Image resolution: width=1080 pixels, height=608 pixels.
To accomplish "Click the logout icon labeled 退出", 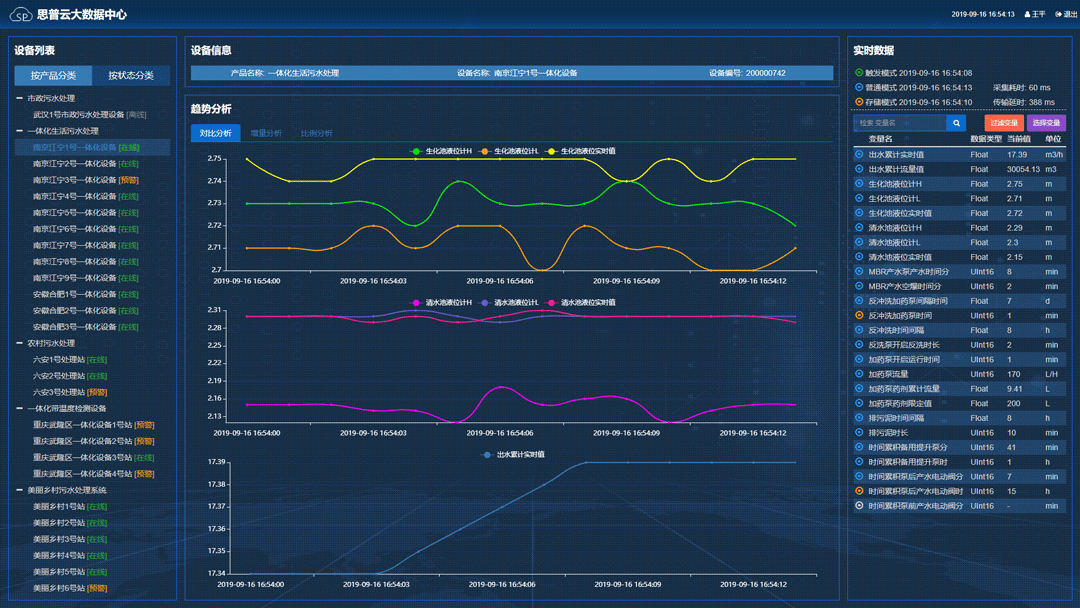I will (1058, 14).
